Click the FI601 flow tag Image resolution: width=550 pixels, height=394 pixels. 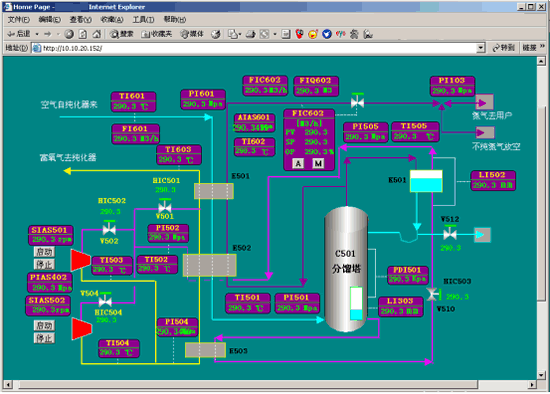(x=135, y=134)
